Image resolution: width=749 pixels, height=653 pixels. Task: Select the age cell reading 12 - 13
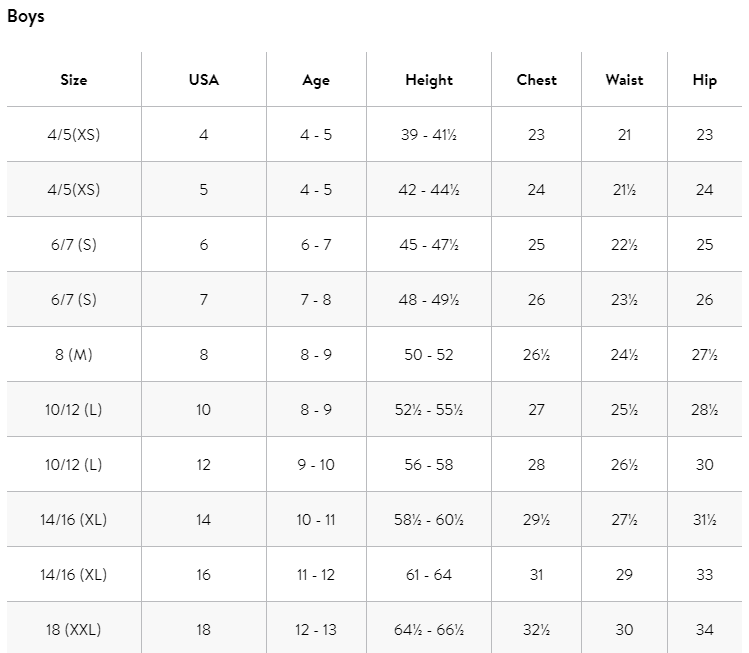tap(316, 630)
